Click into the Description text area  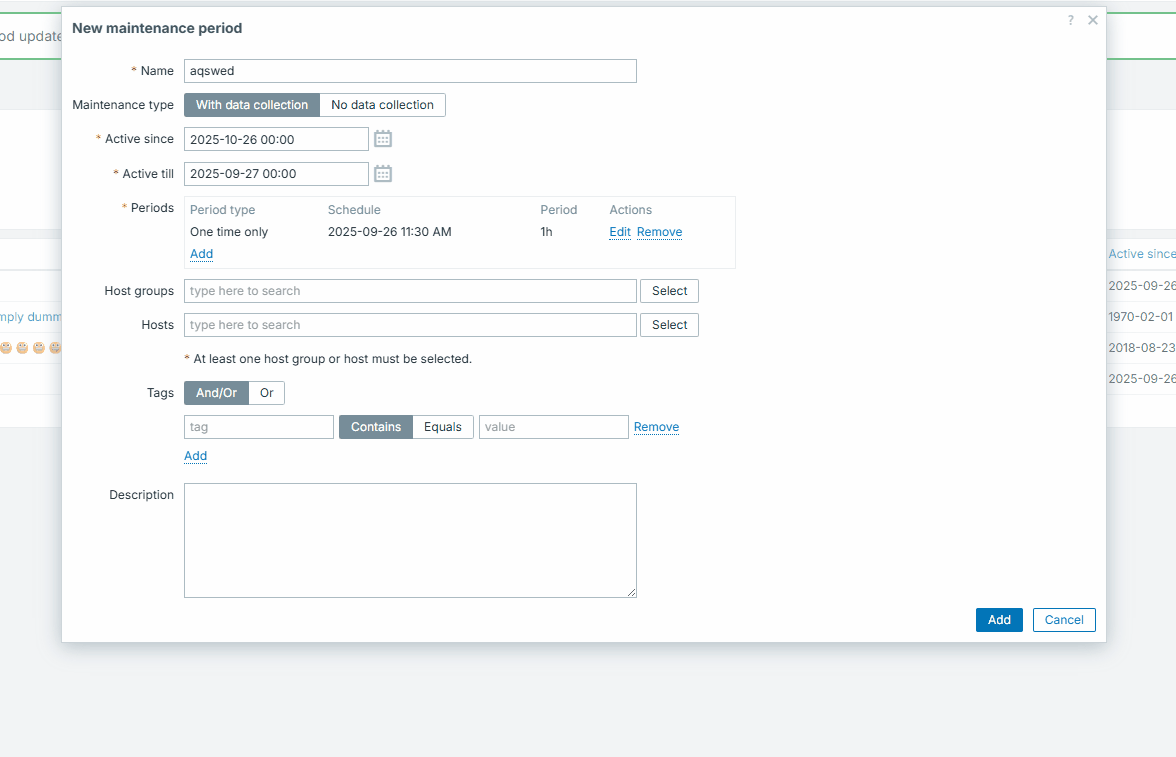[410, 540]
